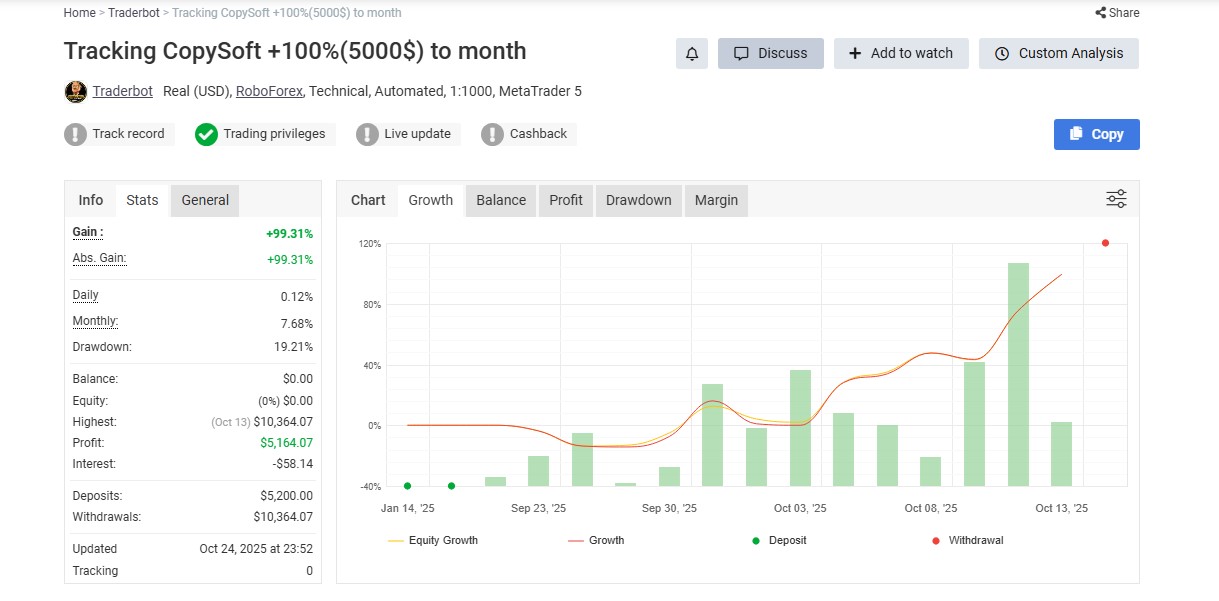Open the RoboForex broker link

[x=269, y=91]
